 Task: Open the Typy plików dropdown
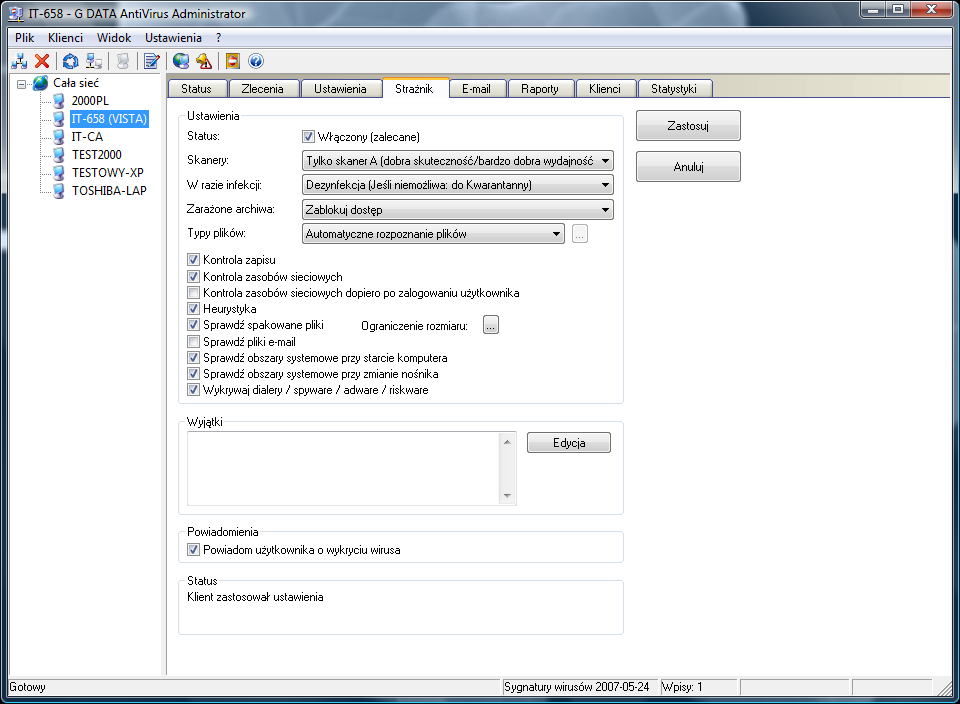pos(433,234)
